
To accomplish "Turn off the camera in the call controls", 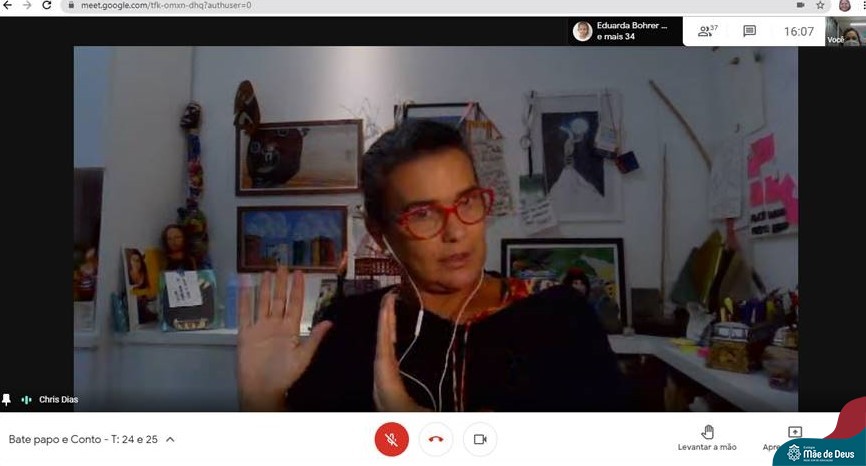I will (480, 439).
